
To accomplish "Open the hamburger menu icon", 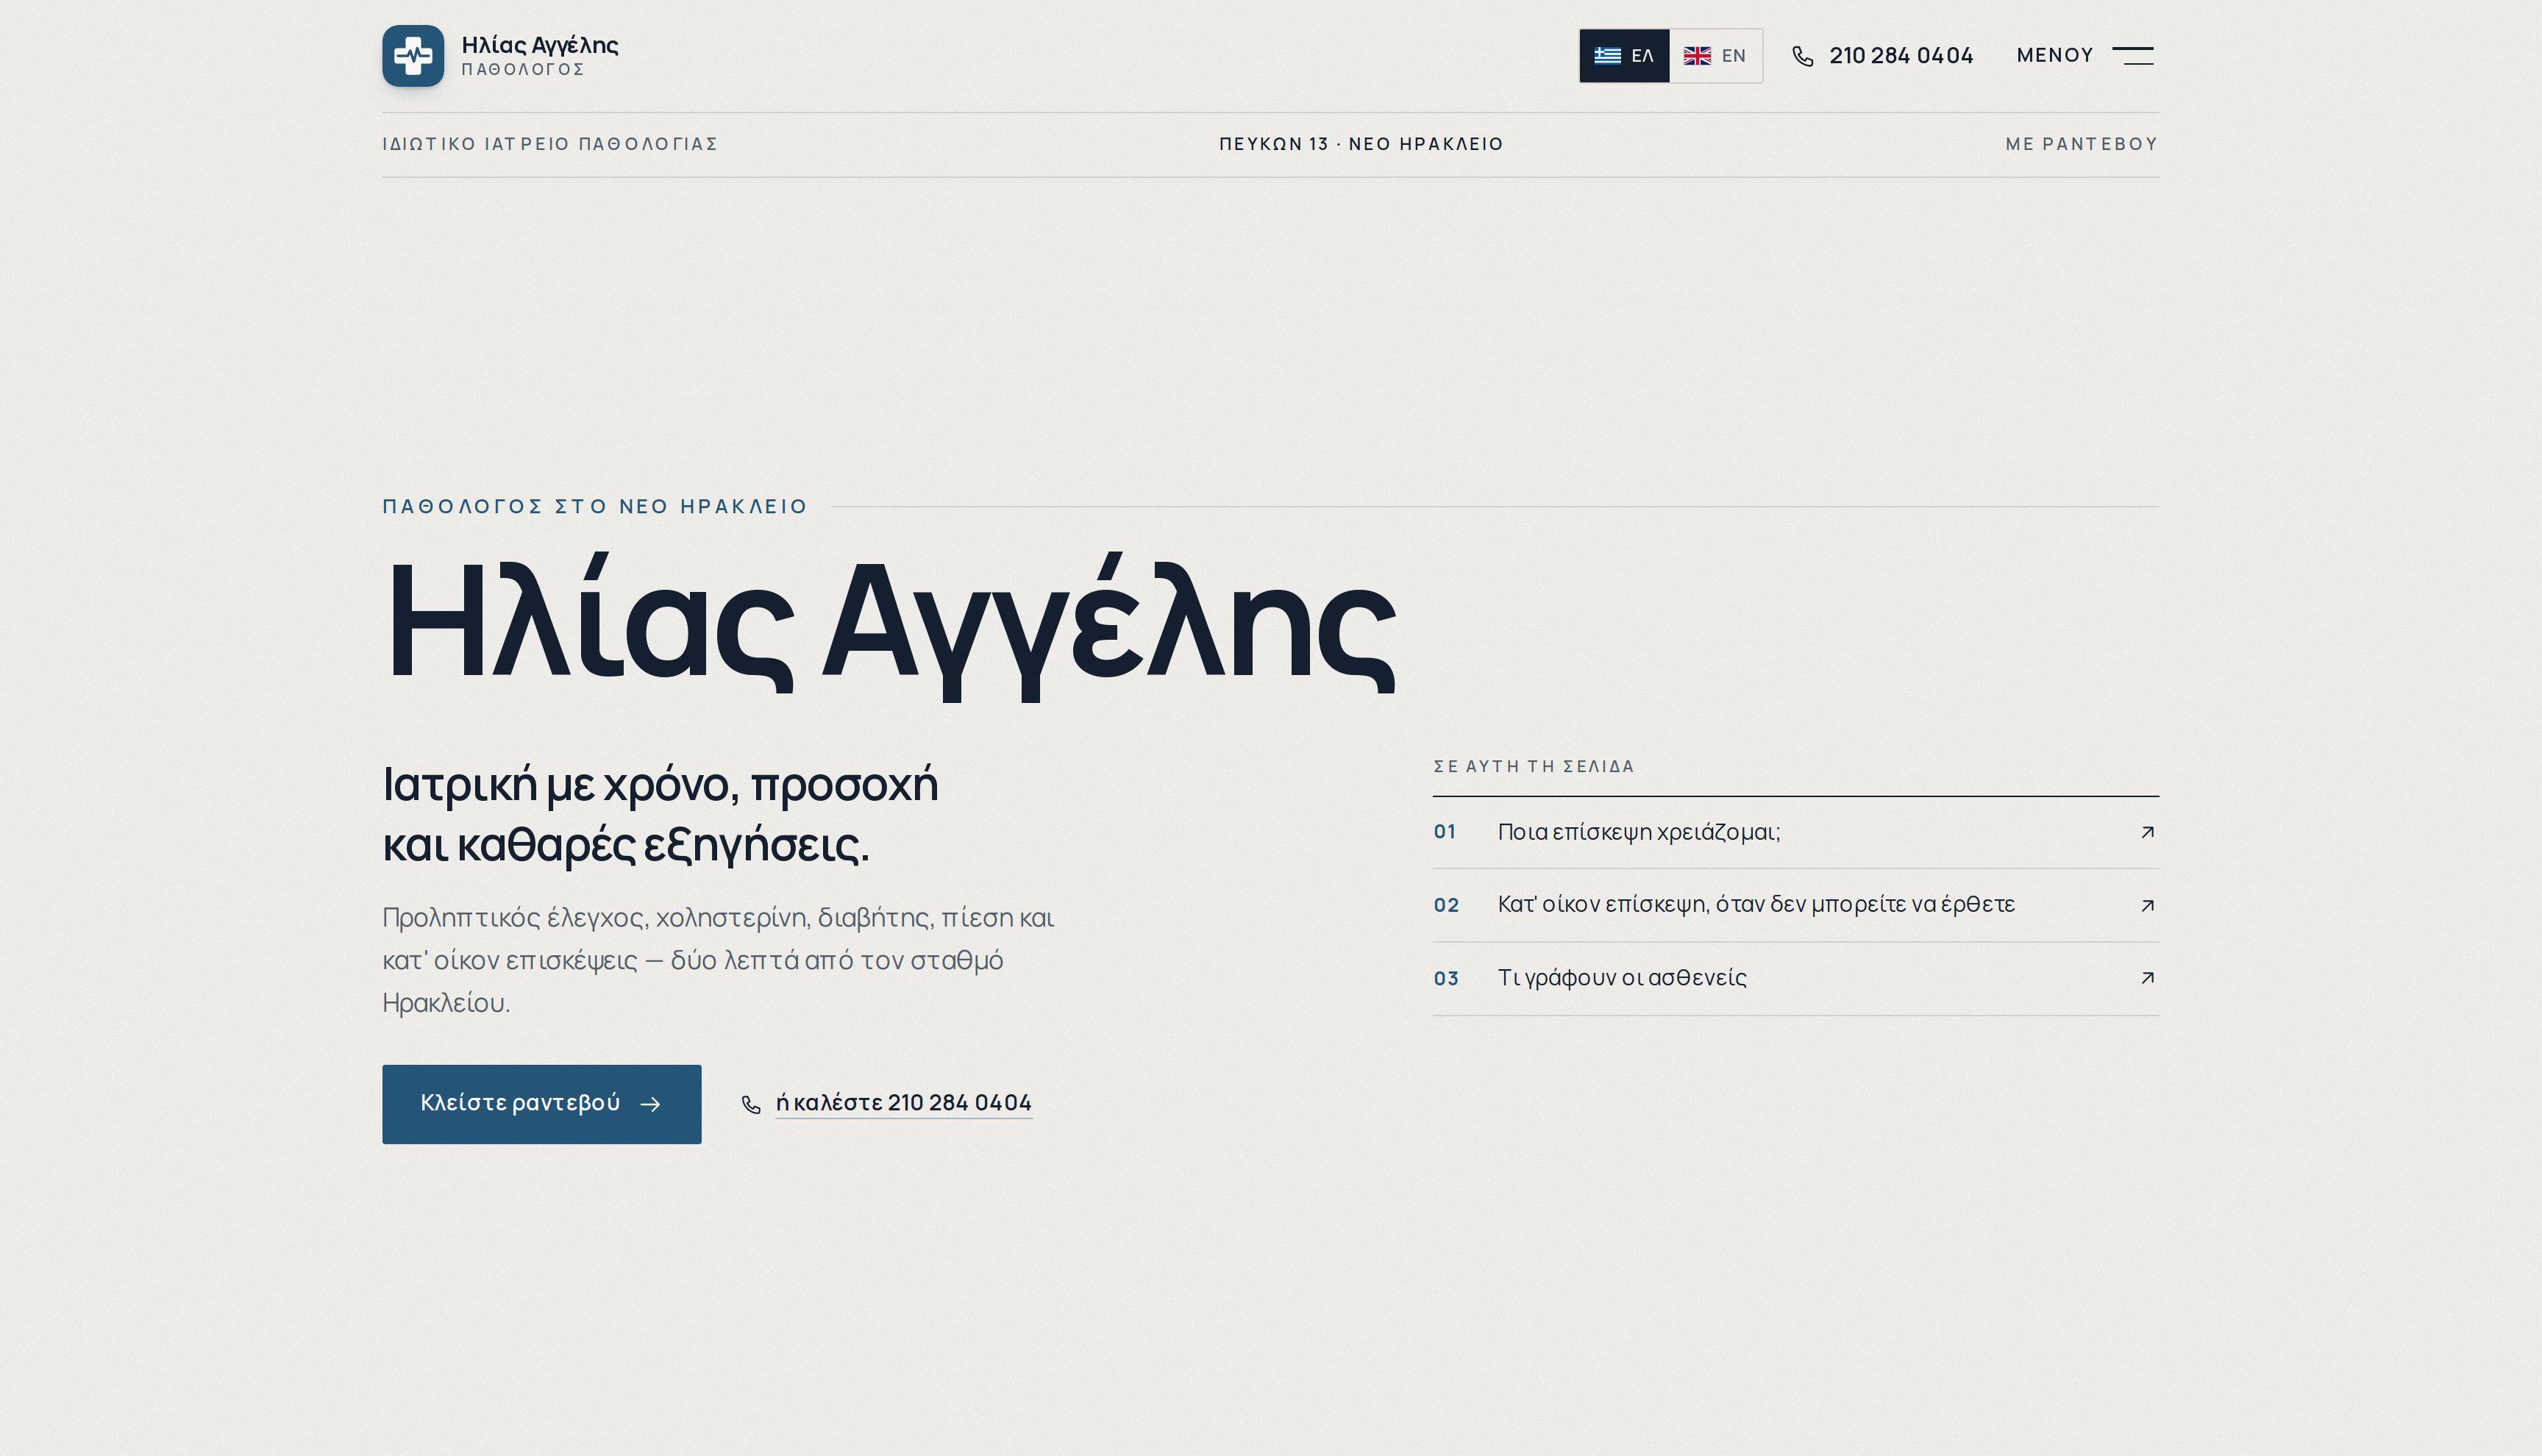I will pyautogui.click(x=2132, y=56).
